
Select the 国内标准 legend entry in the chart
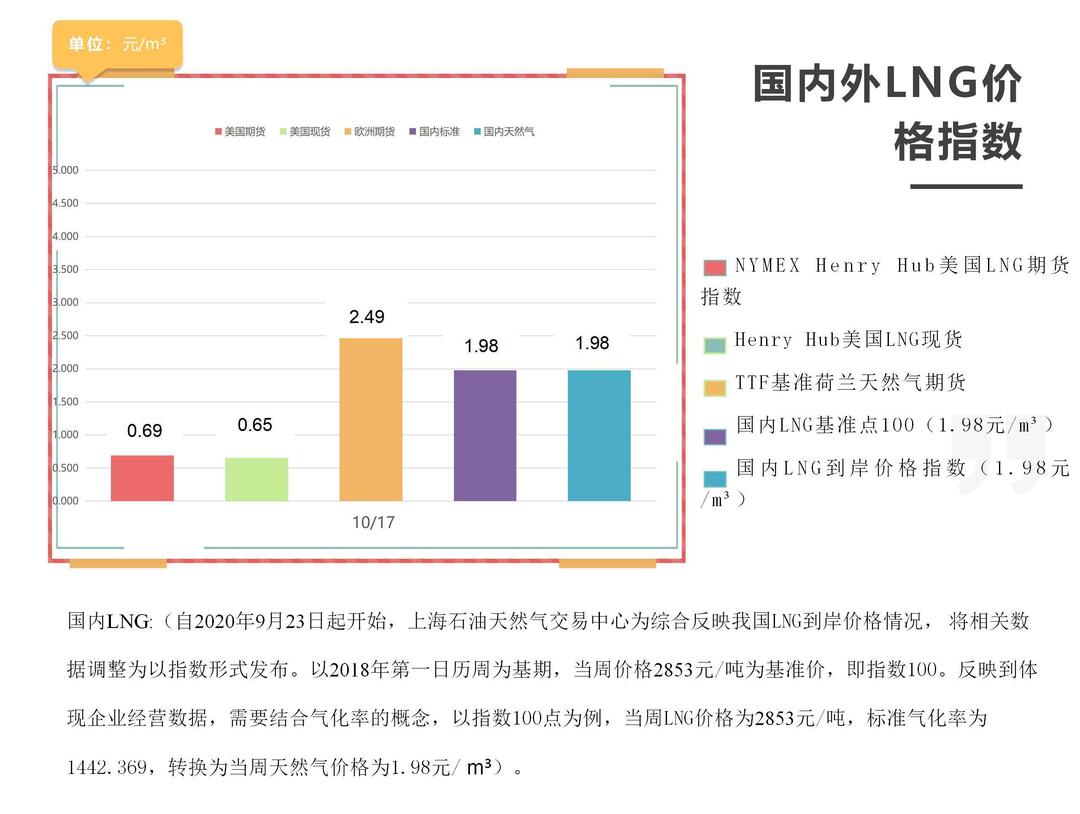click(x=435, y=132)
